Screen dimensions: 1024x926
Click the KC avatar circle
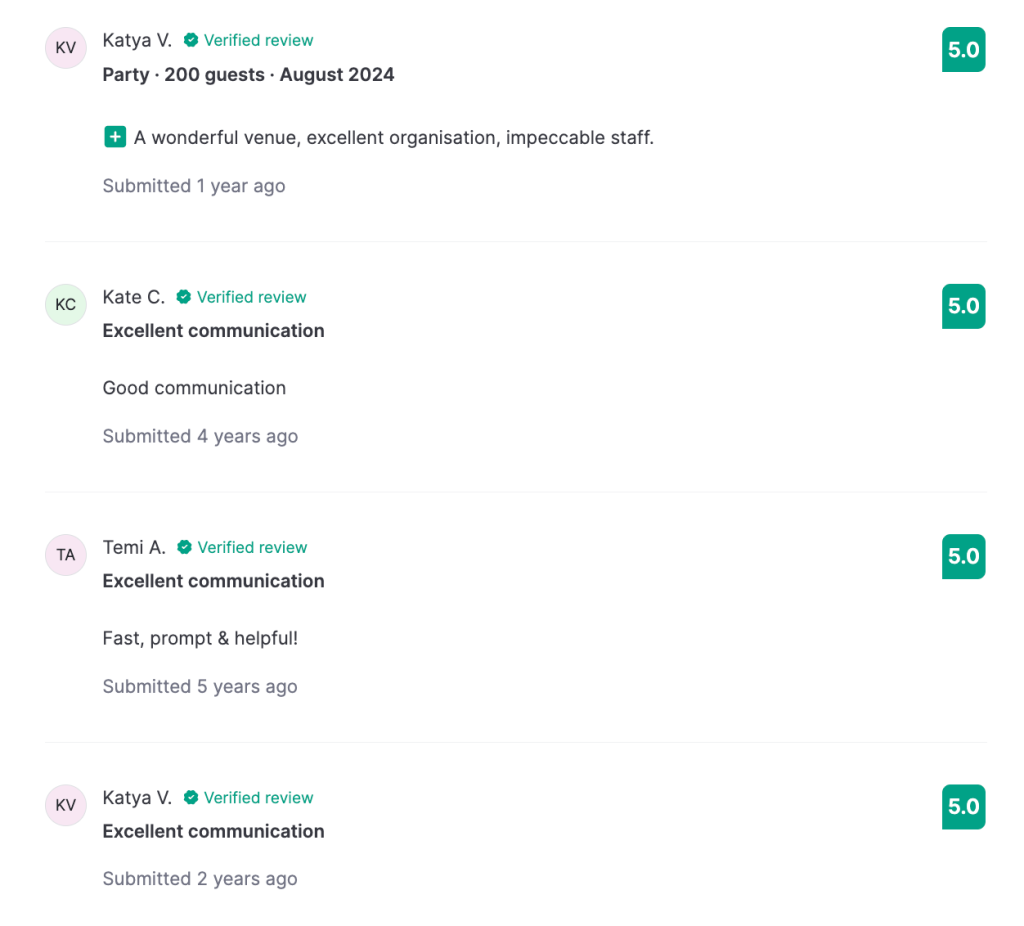(x=66, y=305)
